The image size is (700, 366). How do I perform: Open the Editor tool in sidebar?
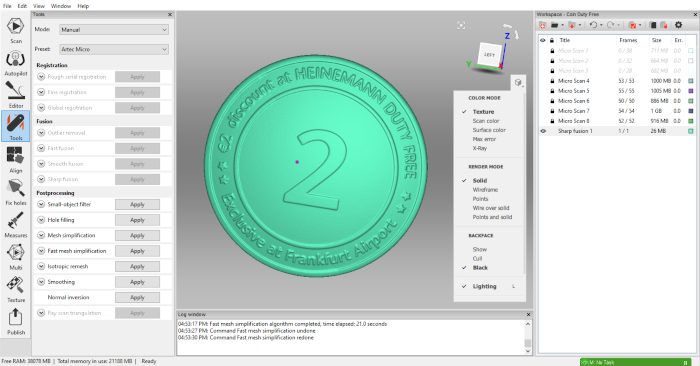[x=16, y=95]
